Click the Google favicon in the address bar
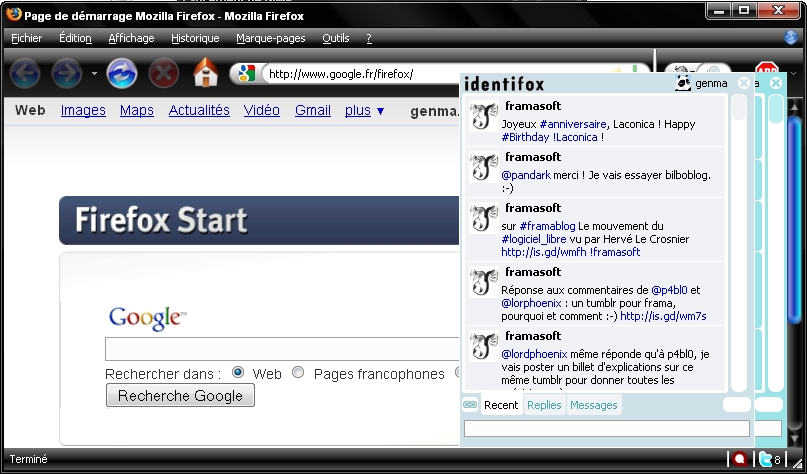 click(x=247, y=74)
